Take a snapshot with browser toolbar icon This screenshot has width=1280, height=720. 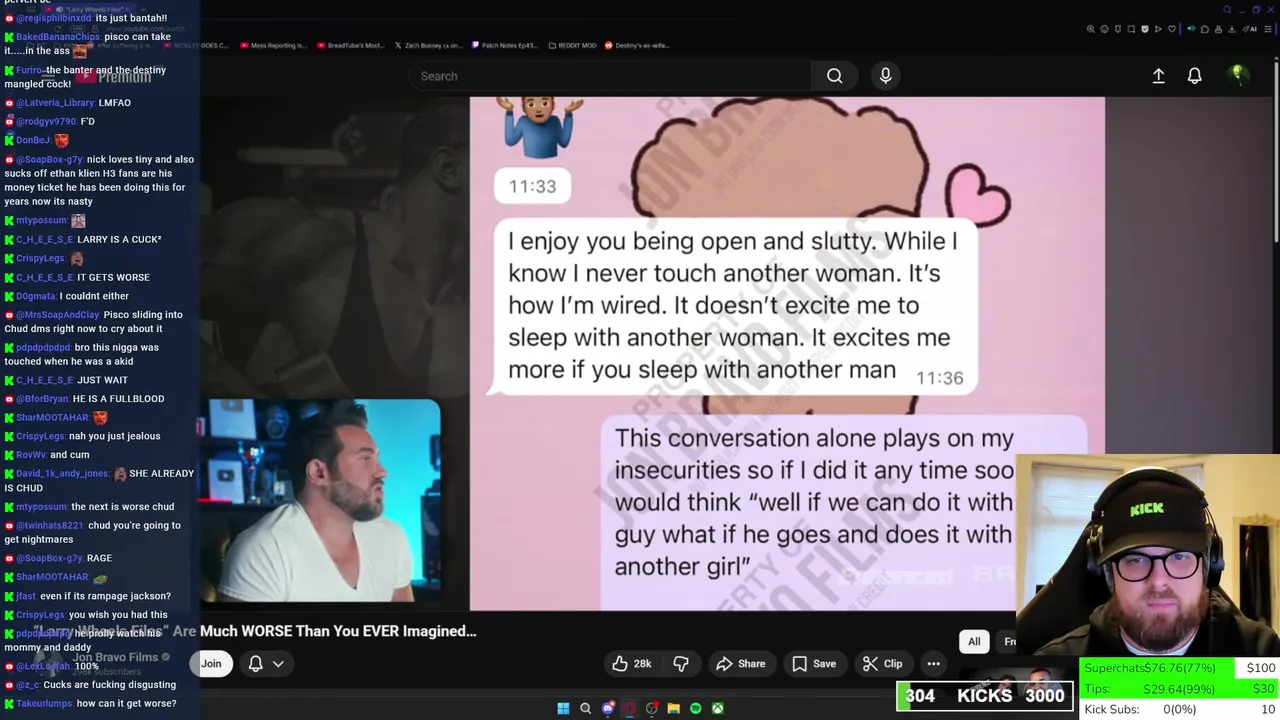tap(1131, 29)
